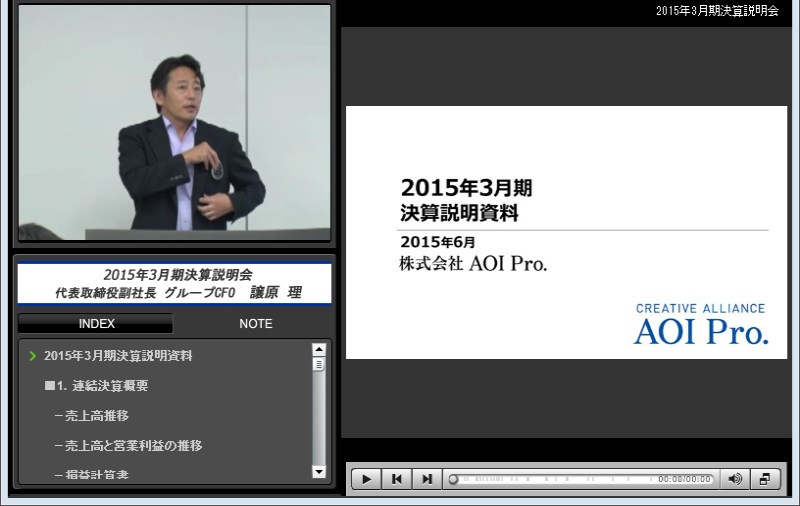Image resolution: width=800 pixels, height=506 pixels.
Task: Jump to 1. 連結決算概要 section
Action: (97, 386)
